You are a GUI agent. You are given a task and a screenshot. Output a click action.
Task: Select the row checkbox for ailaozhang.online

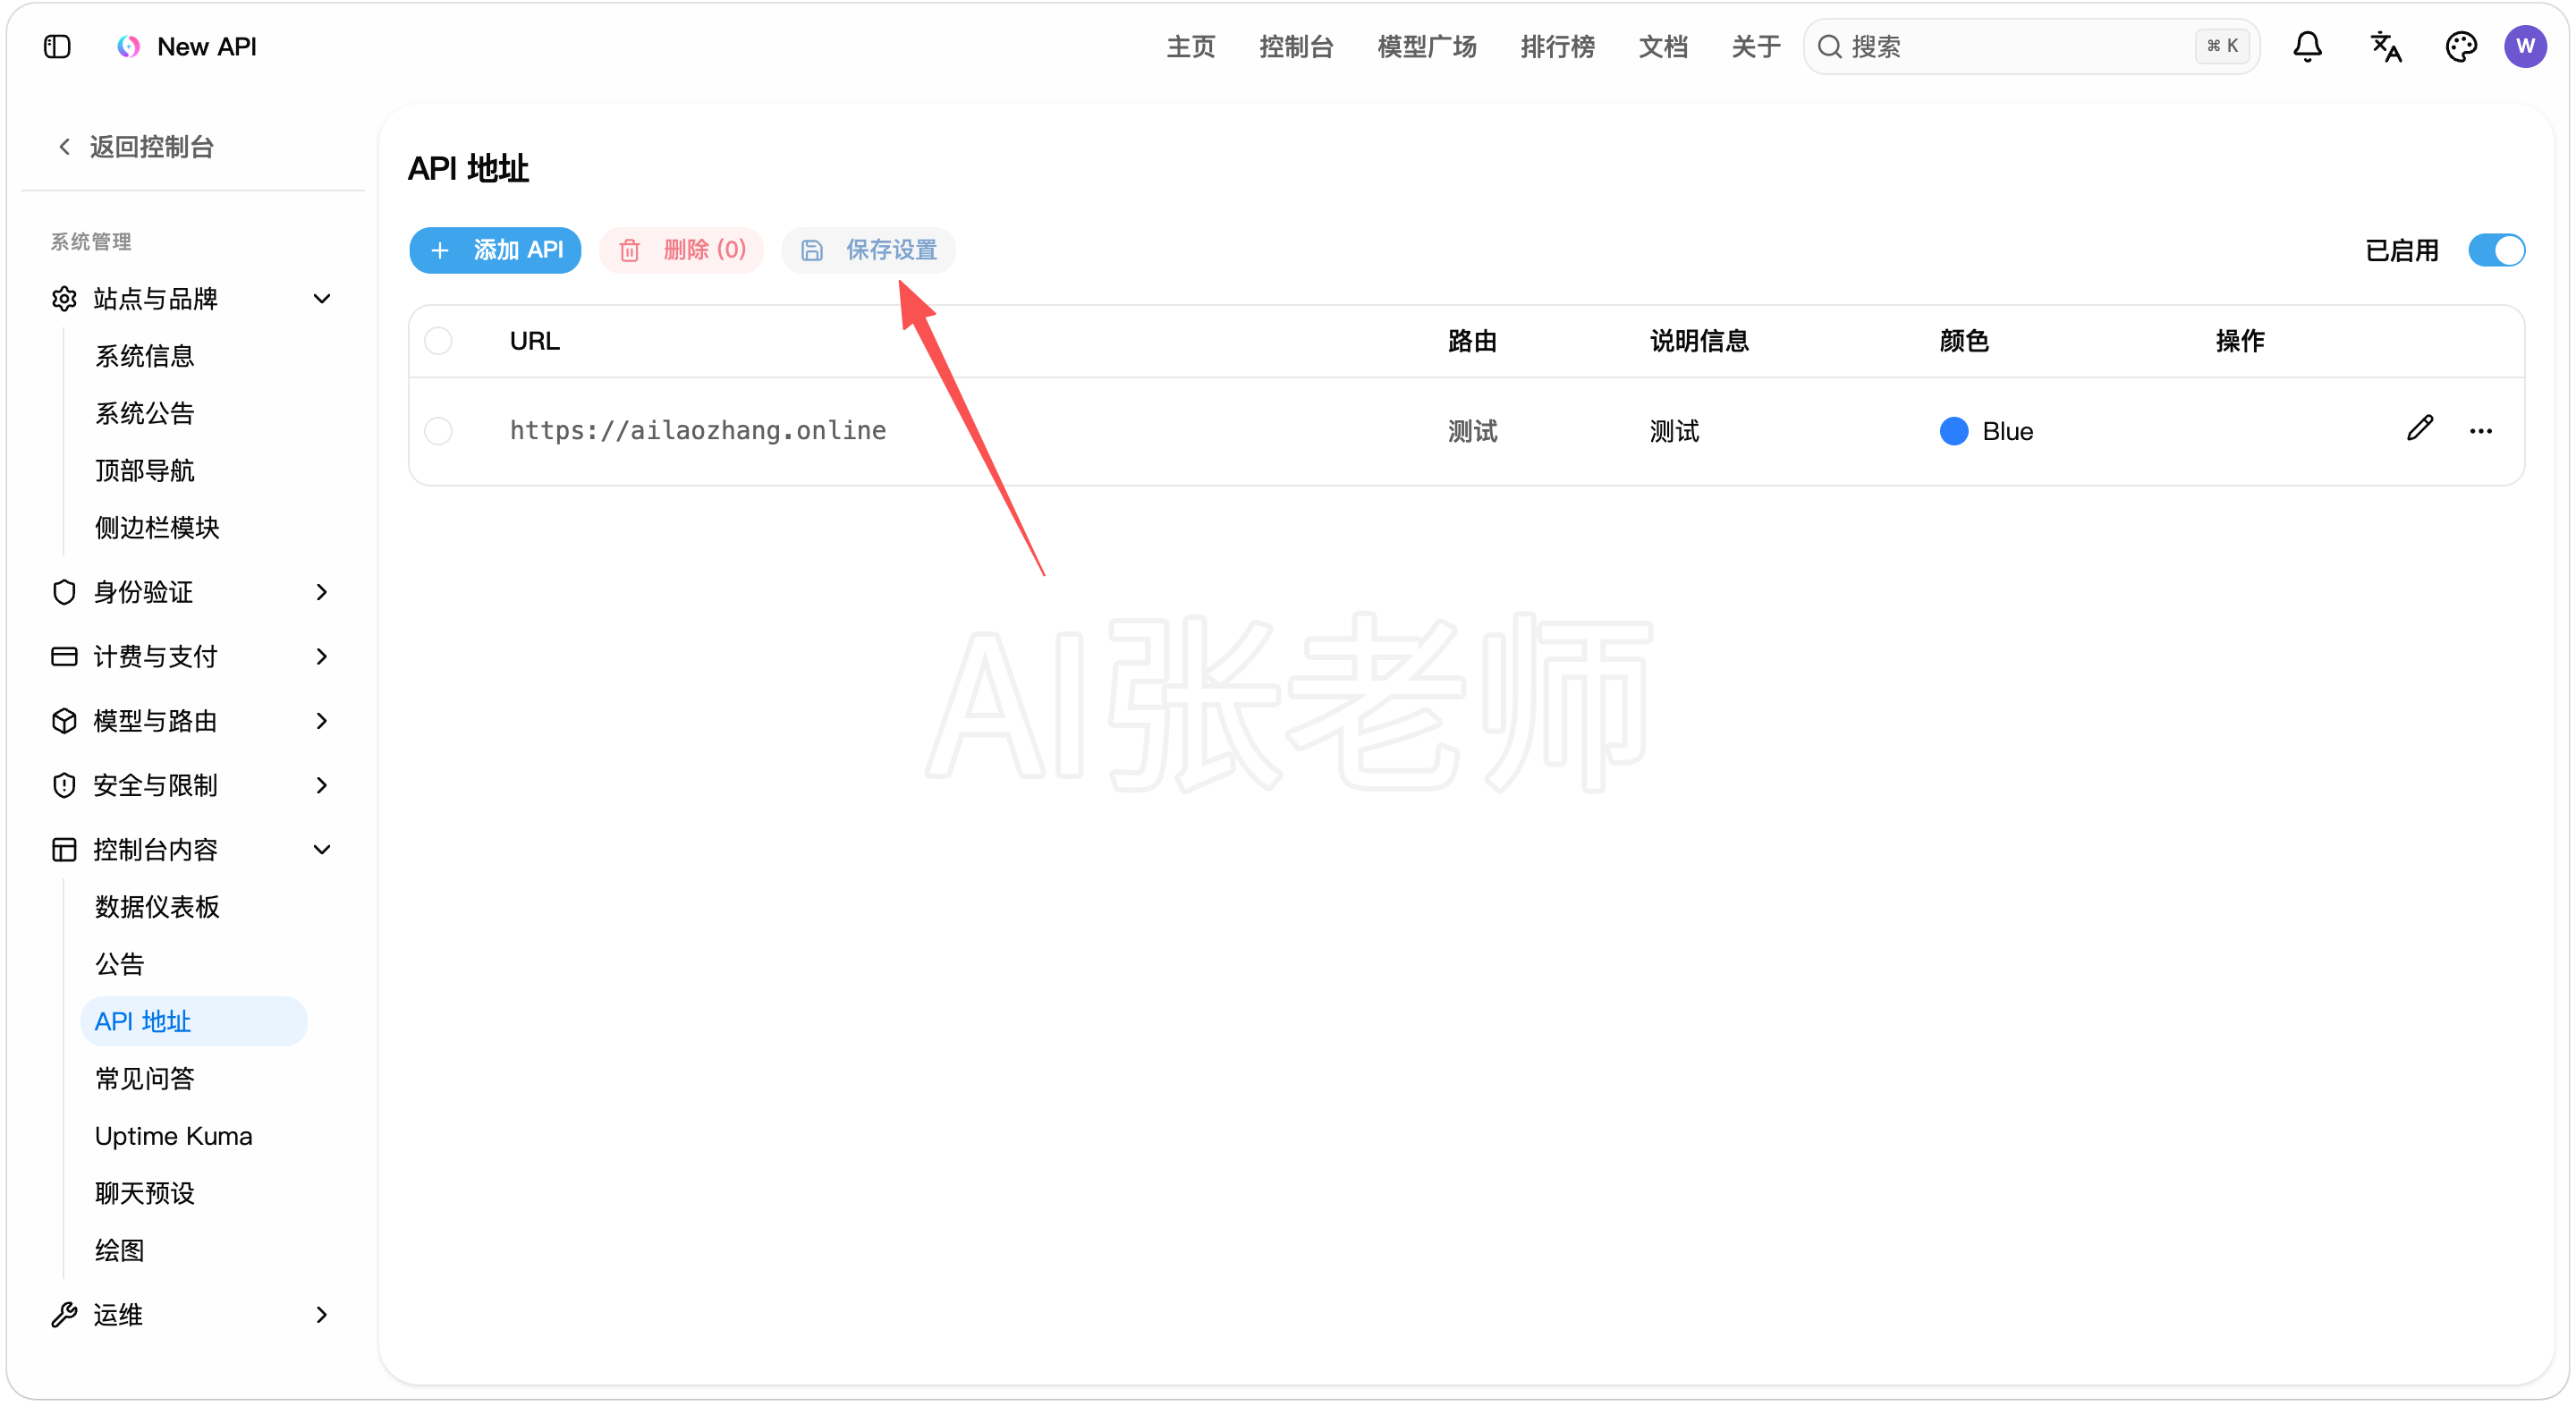pos(438,431)
